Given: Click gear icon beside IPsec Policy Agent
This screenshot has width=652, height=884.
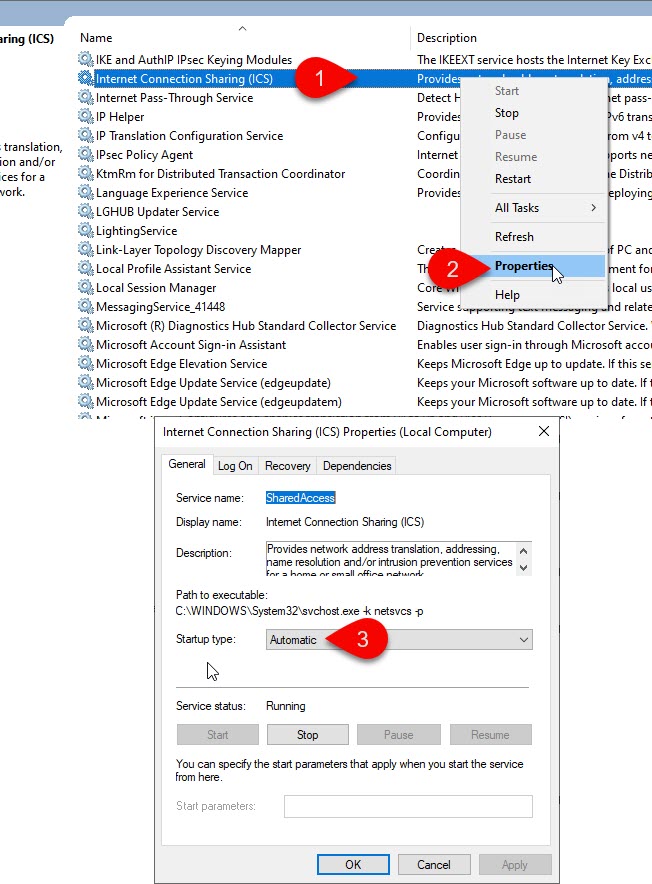Looking at the screenshot, I should tap(86, 154).
